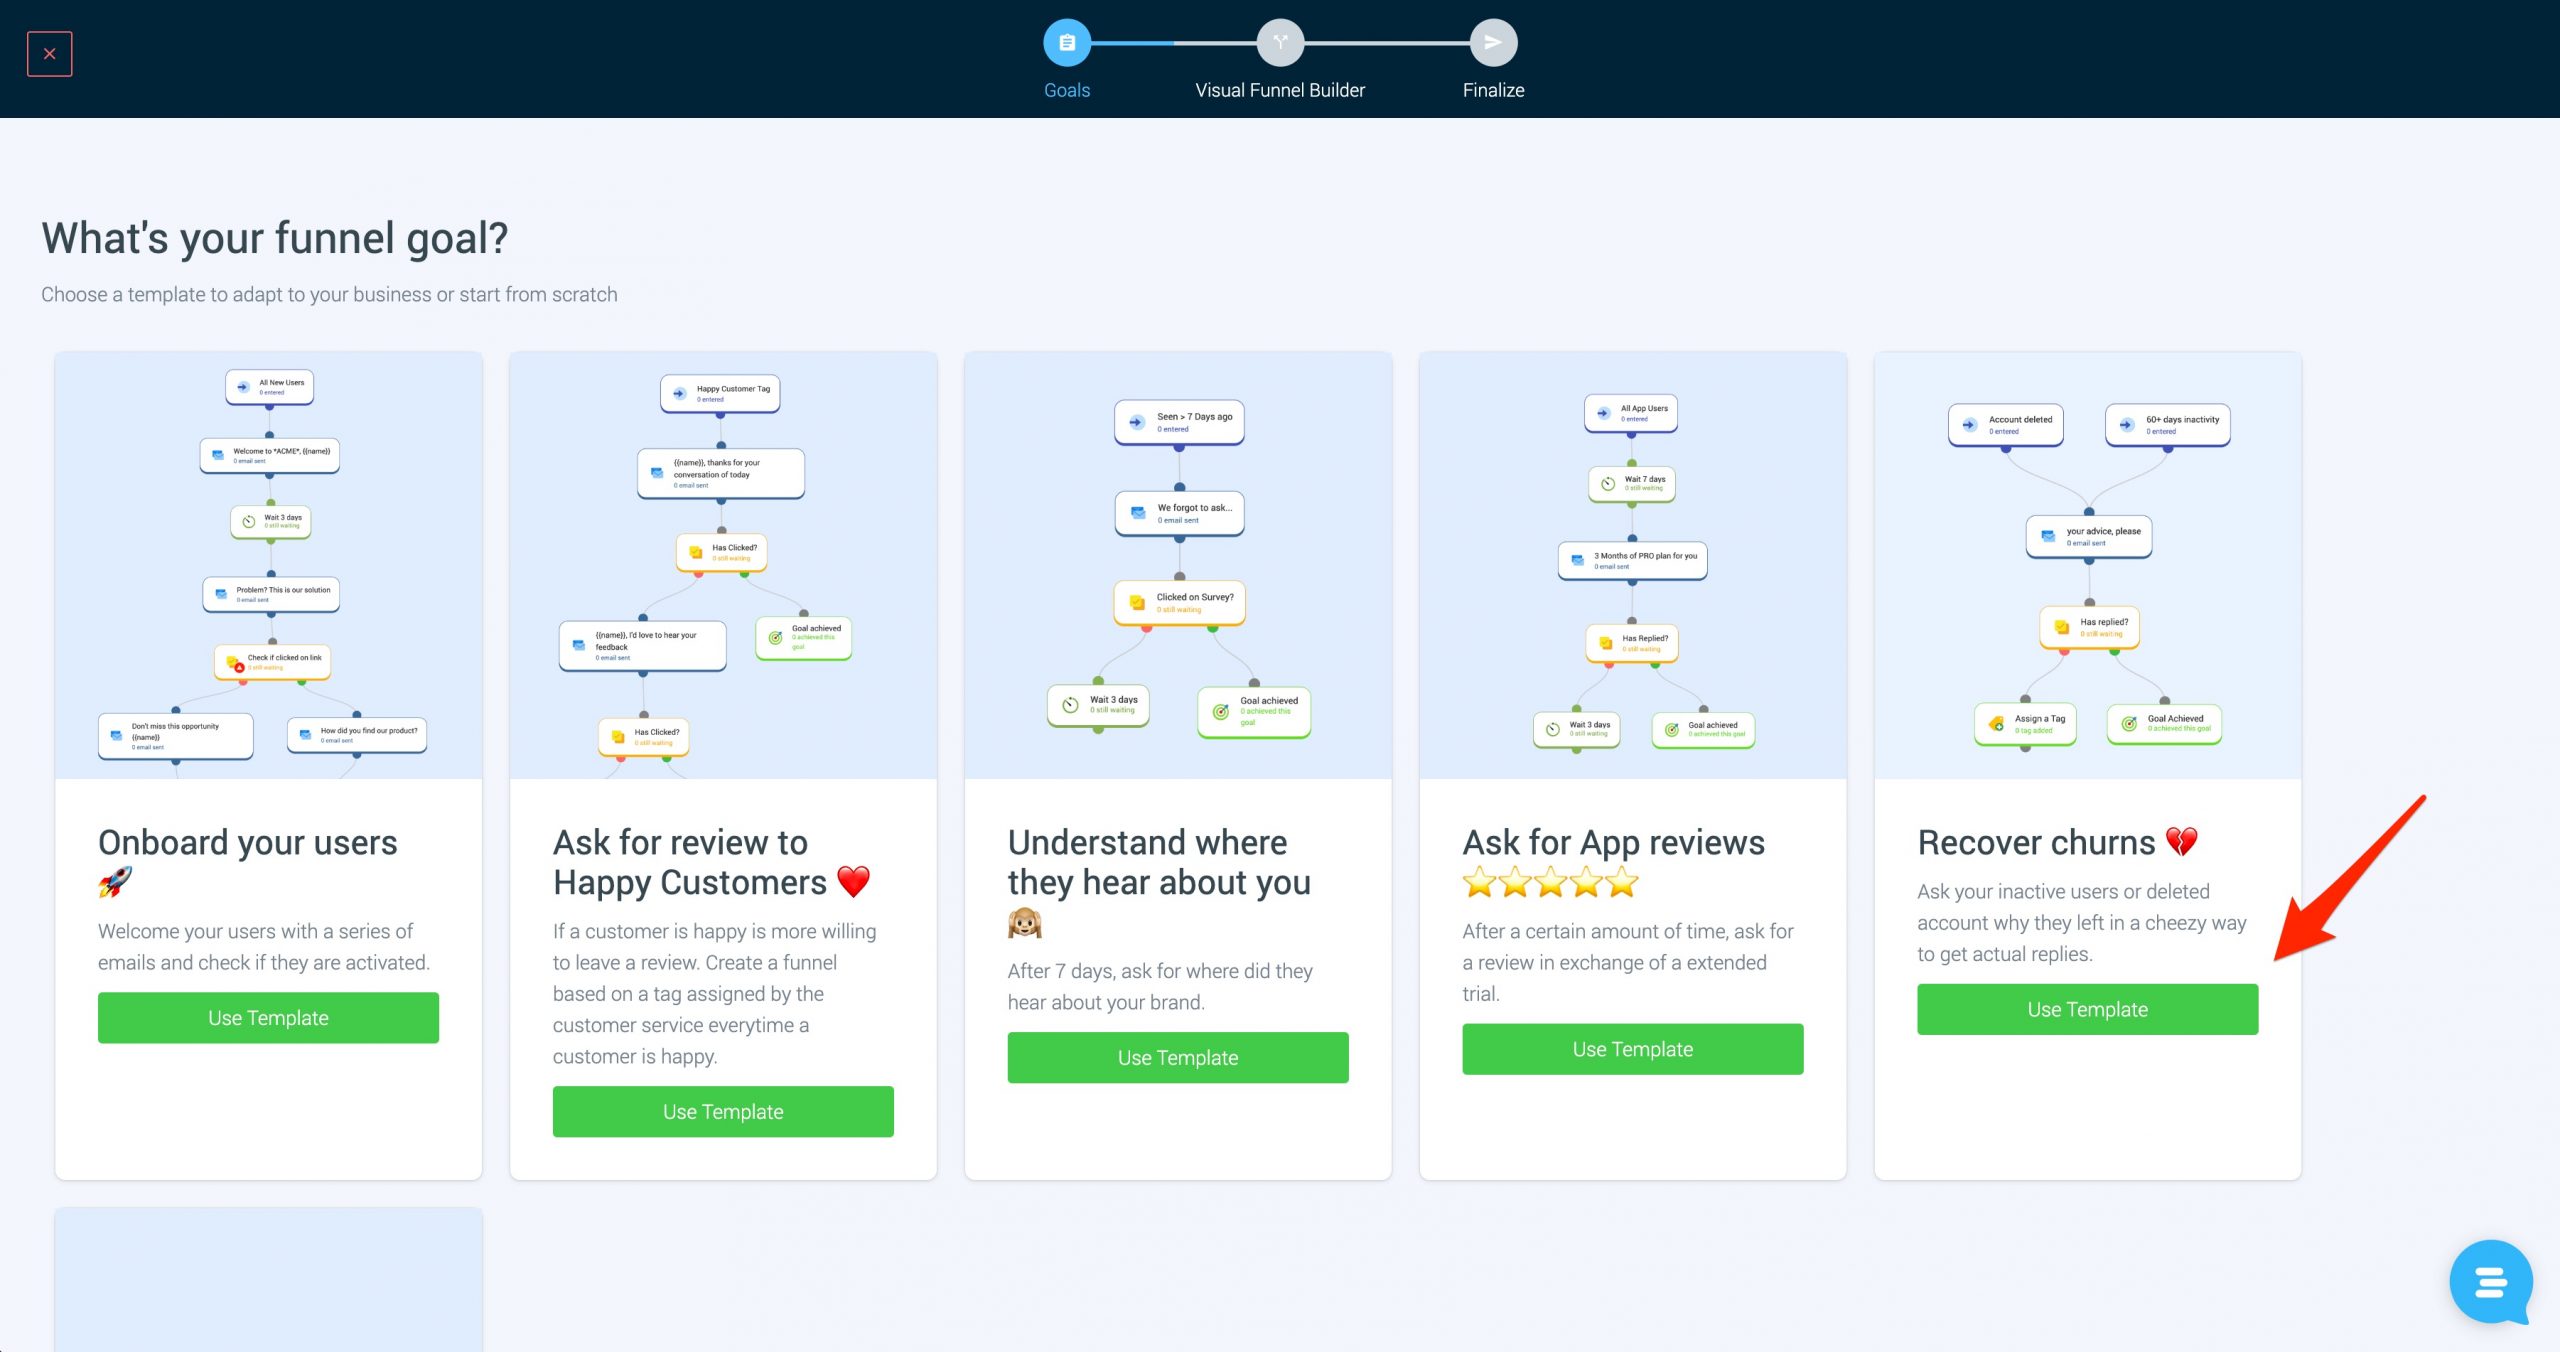The height and width of the screenshot is (1352, 2560).
Task: Use Template for Recover churns
Action: pyautogui.click(x=2088, y=1009)
